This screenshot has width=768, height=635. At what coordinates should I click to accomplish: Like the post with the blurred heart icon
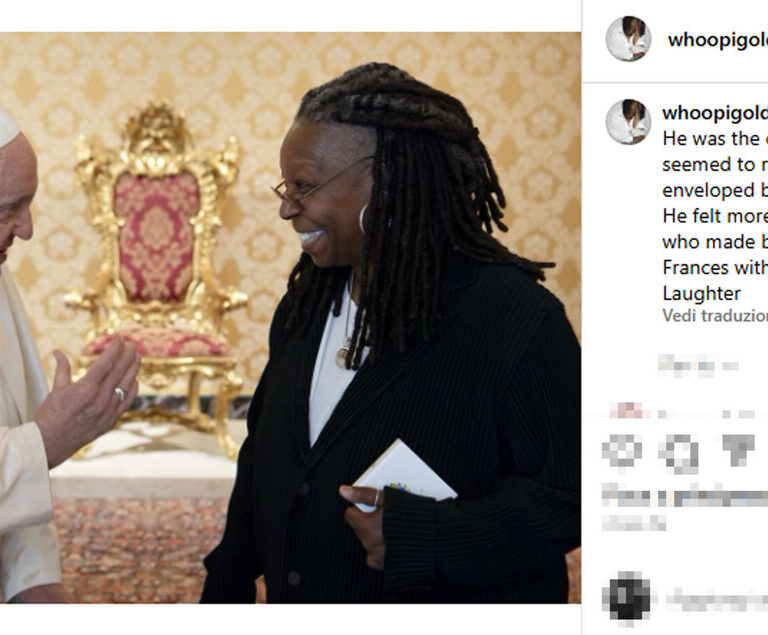click(x=622, y=453)
